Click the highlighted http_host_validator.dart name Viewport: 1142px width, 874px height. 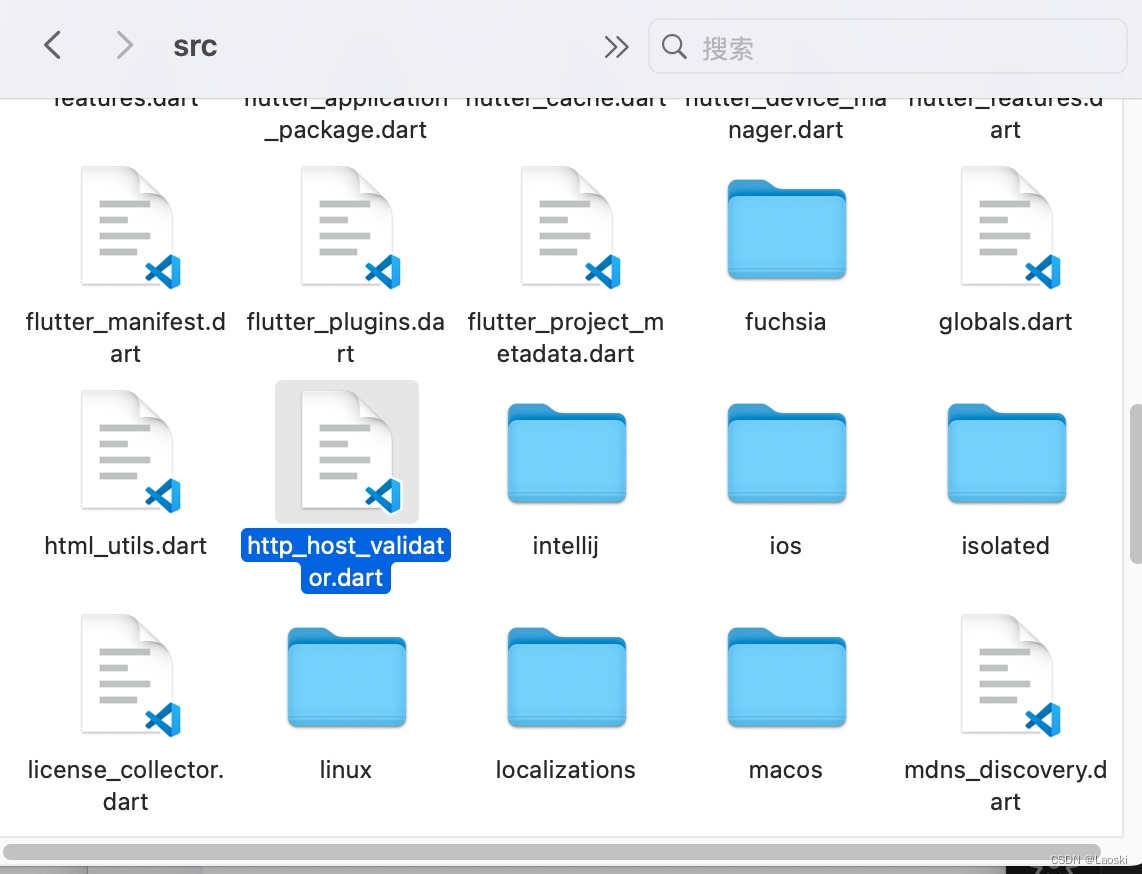(346, 561)
